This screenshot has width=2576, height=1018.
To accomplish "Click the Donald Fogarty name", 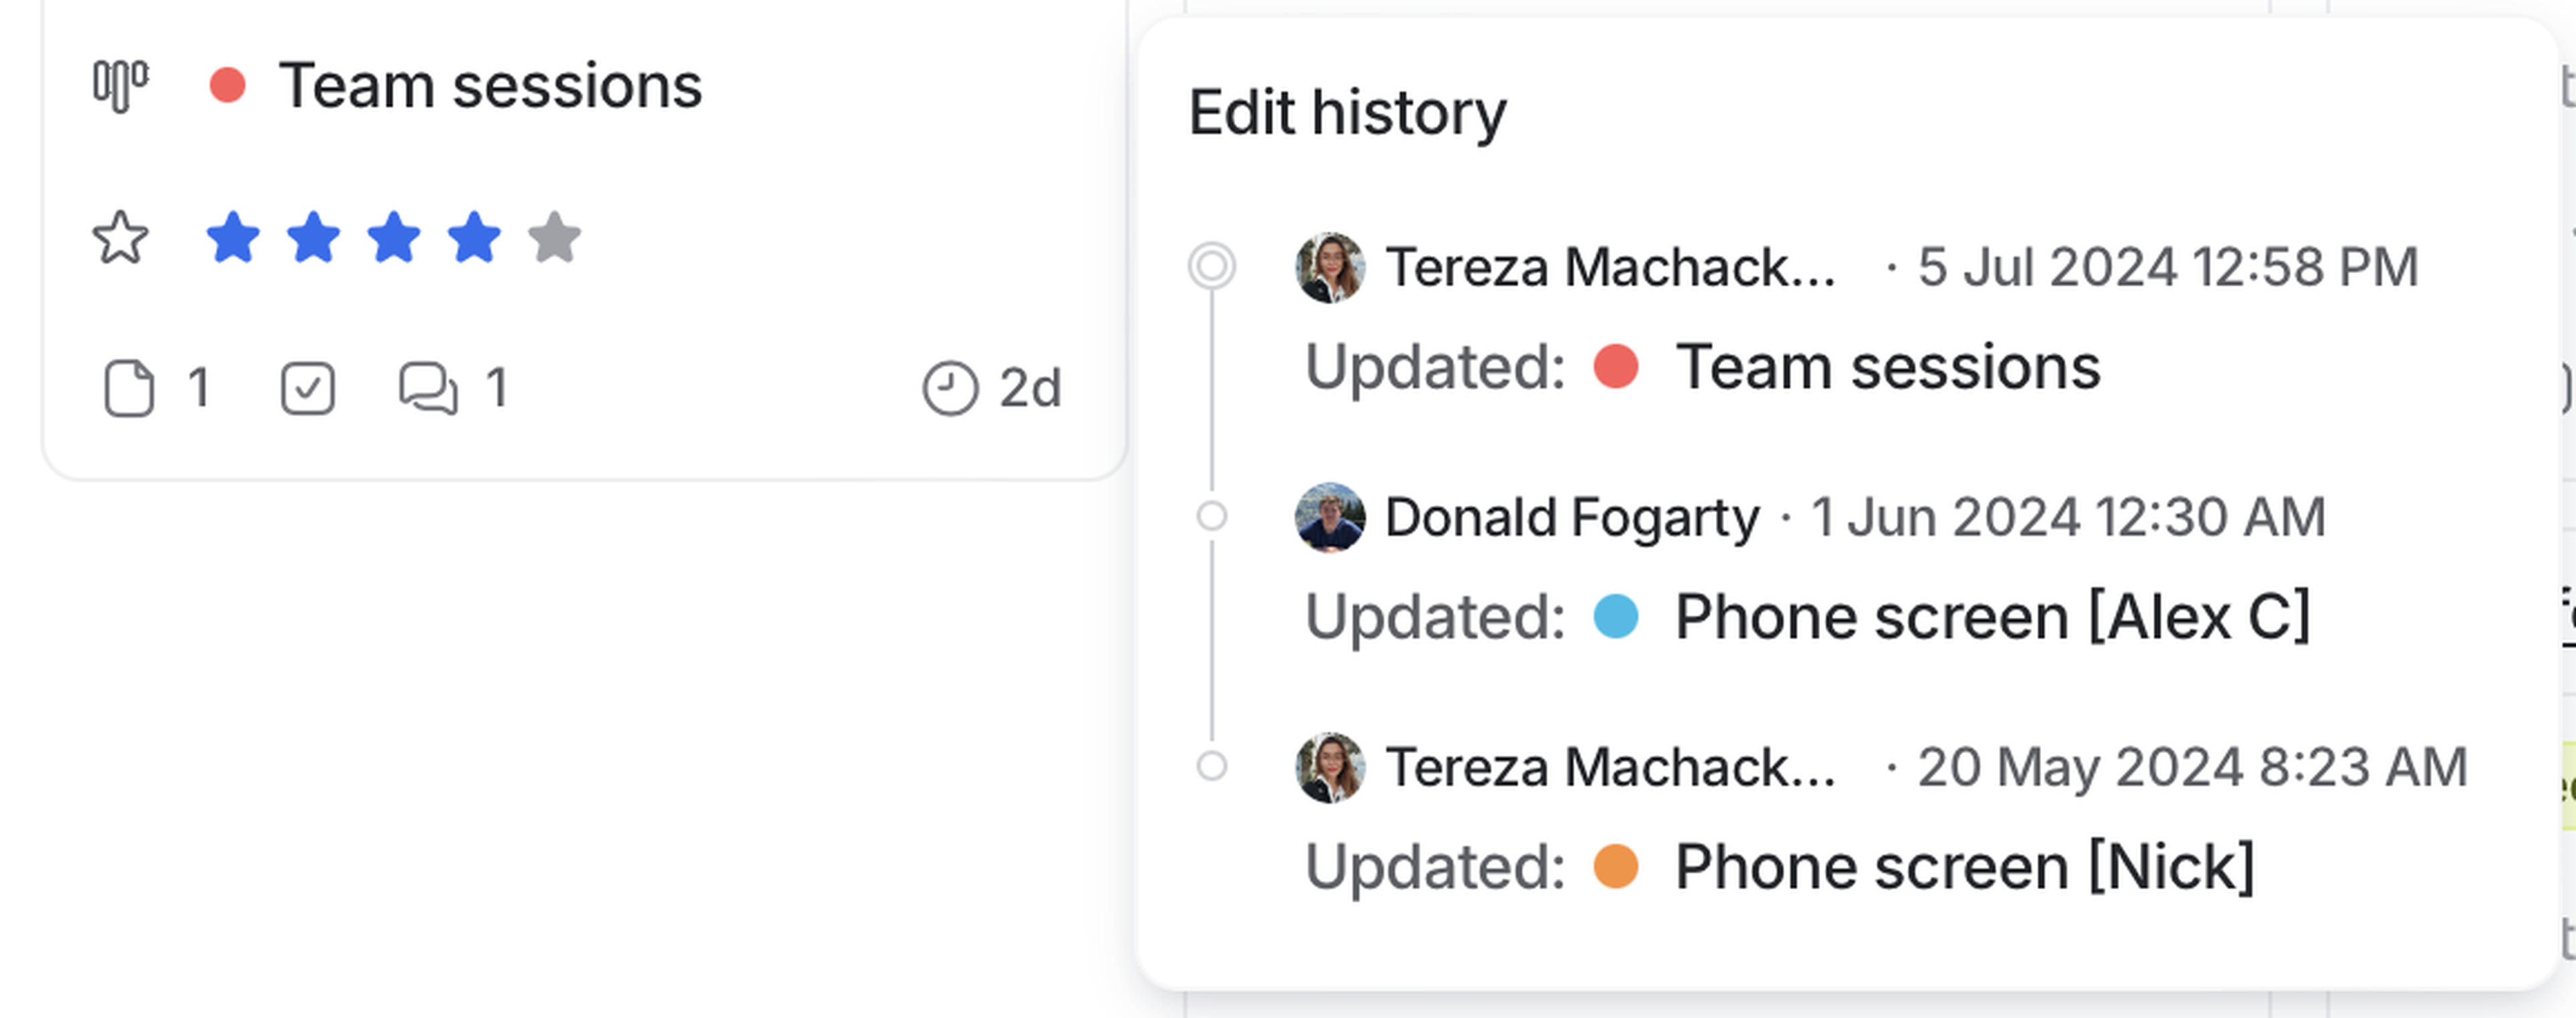I will point(1571,517).
